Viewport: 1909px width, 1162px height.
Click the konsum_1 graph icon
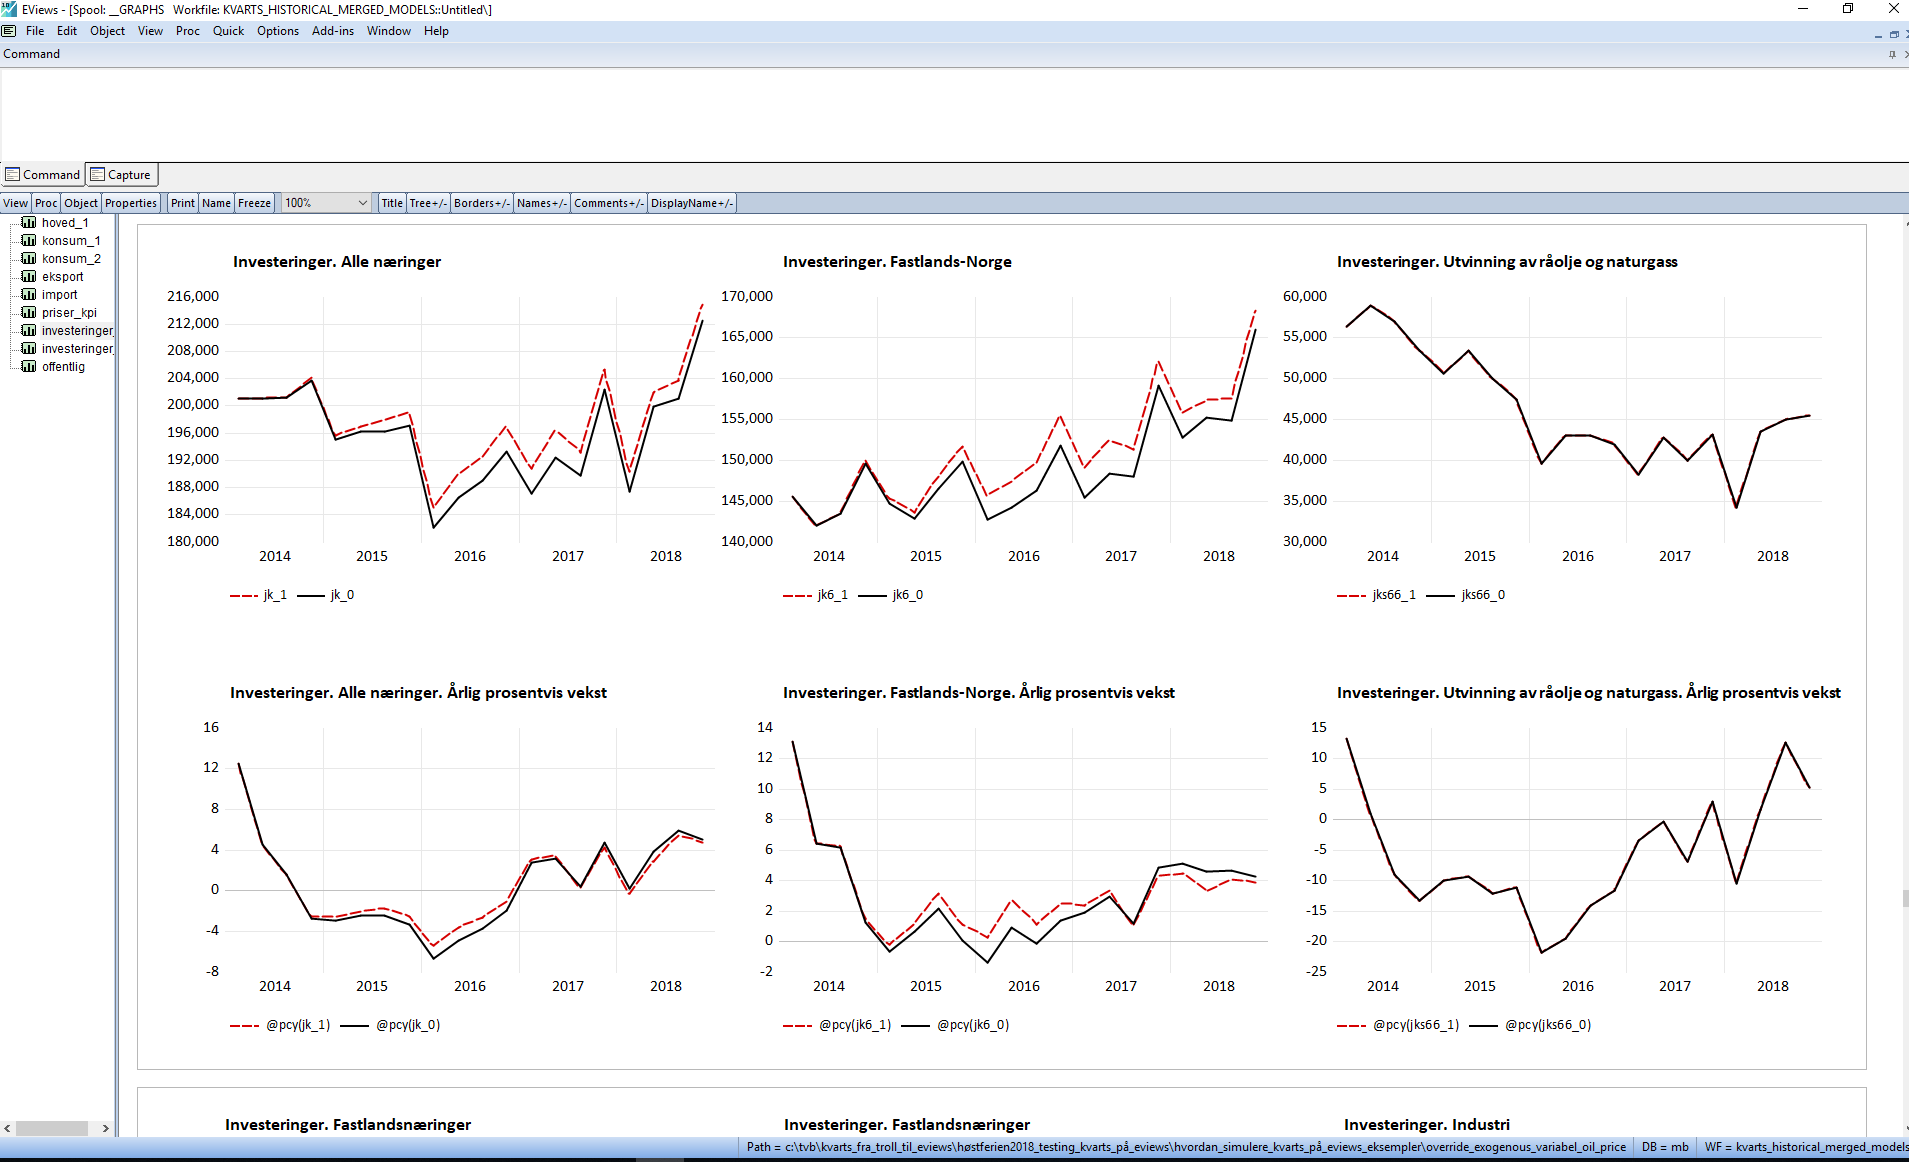(29, 241)
